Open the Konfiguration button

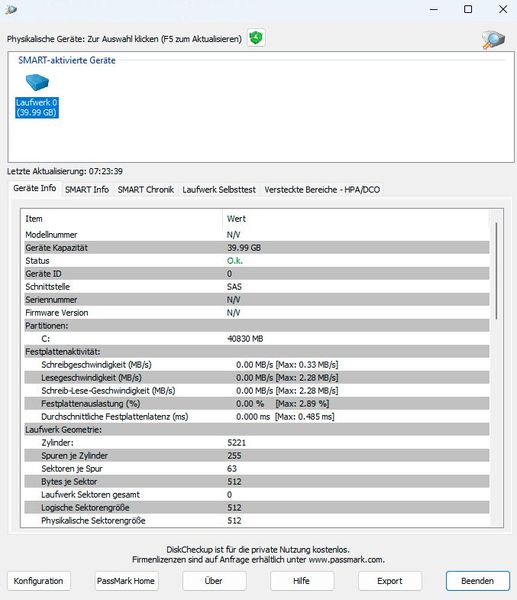[x=38, y=581]
